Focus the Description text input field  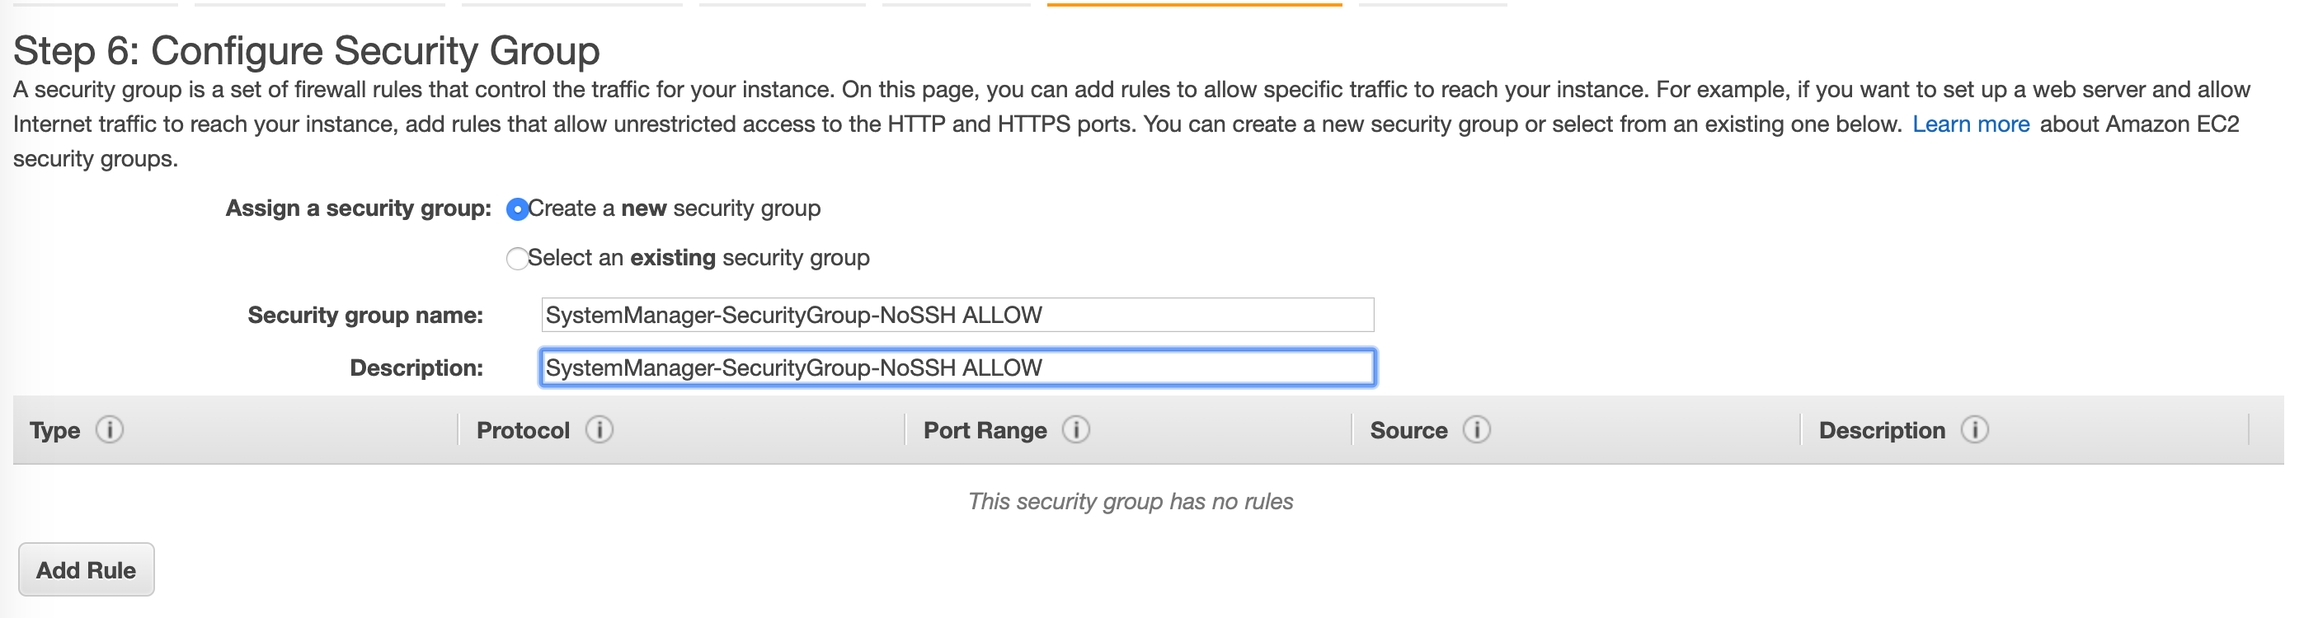957,368
